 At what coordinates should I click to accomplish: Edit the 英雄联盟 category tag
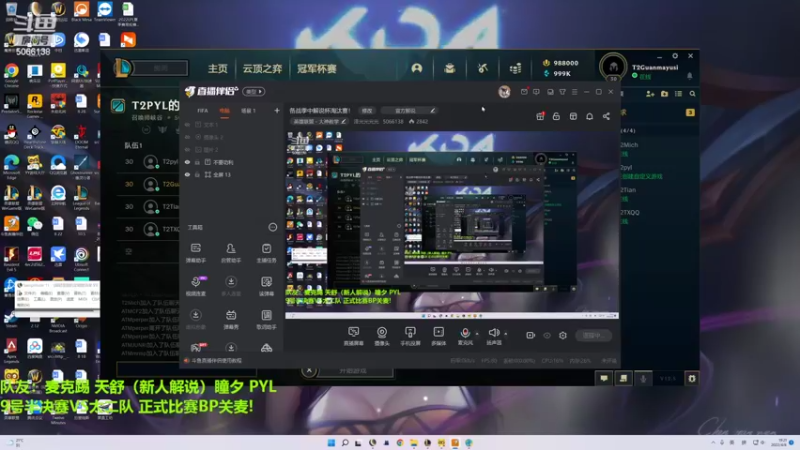point(319,121)
